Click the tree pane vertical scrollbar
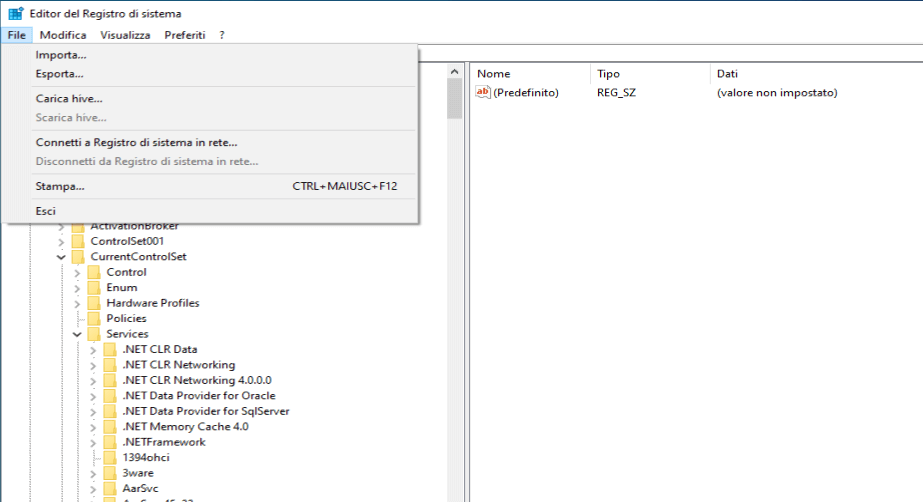Image resolution: width=923 pixels, height=502 pixels. click(454, 300)
